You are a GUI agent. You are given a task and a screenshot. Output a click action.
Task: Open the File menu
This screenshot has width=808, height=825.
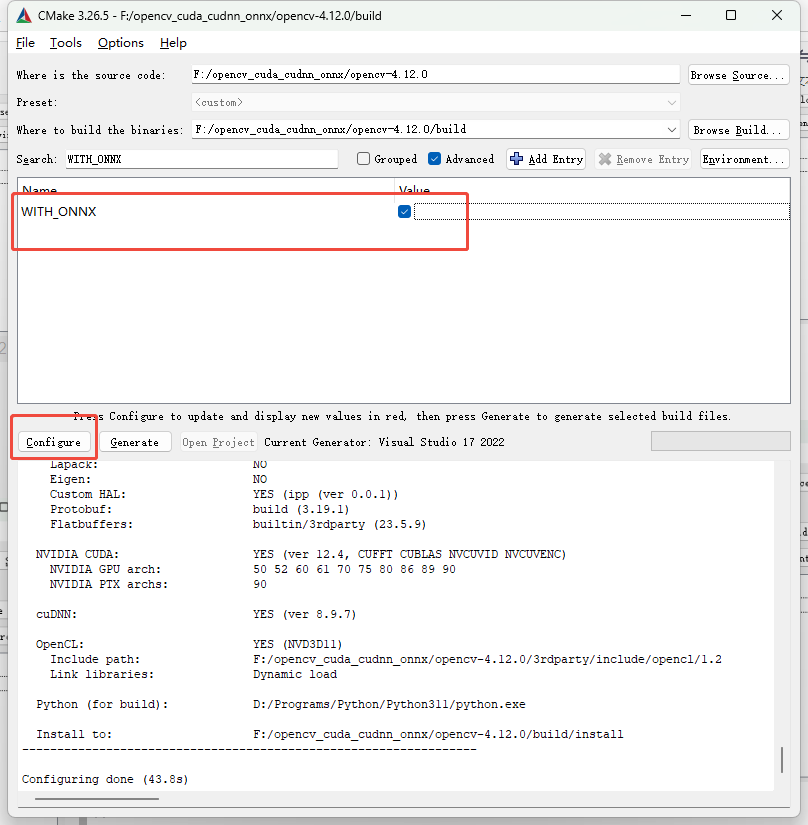(x=25, y=43)
